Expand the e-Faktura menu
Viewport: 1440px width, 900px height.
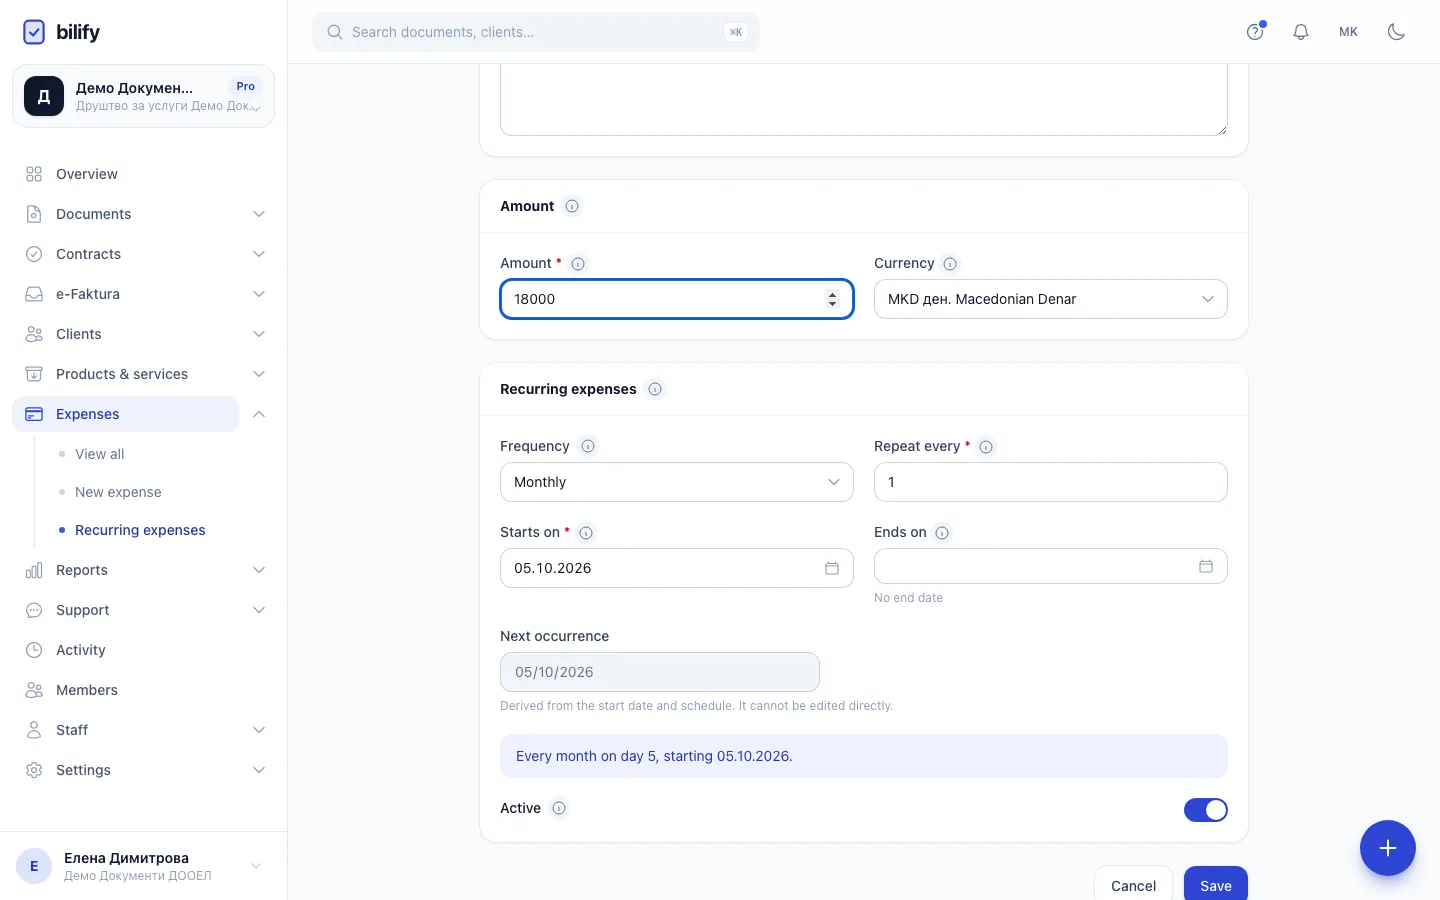pos(259,294)
